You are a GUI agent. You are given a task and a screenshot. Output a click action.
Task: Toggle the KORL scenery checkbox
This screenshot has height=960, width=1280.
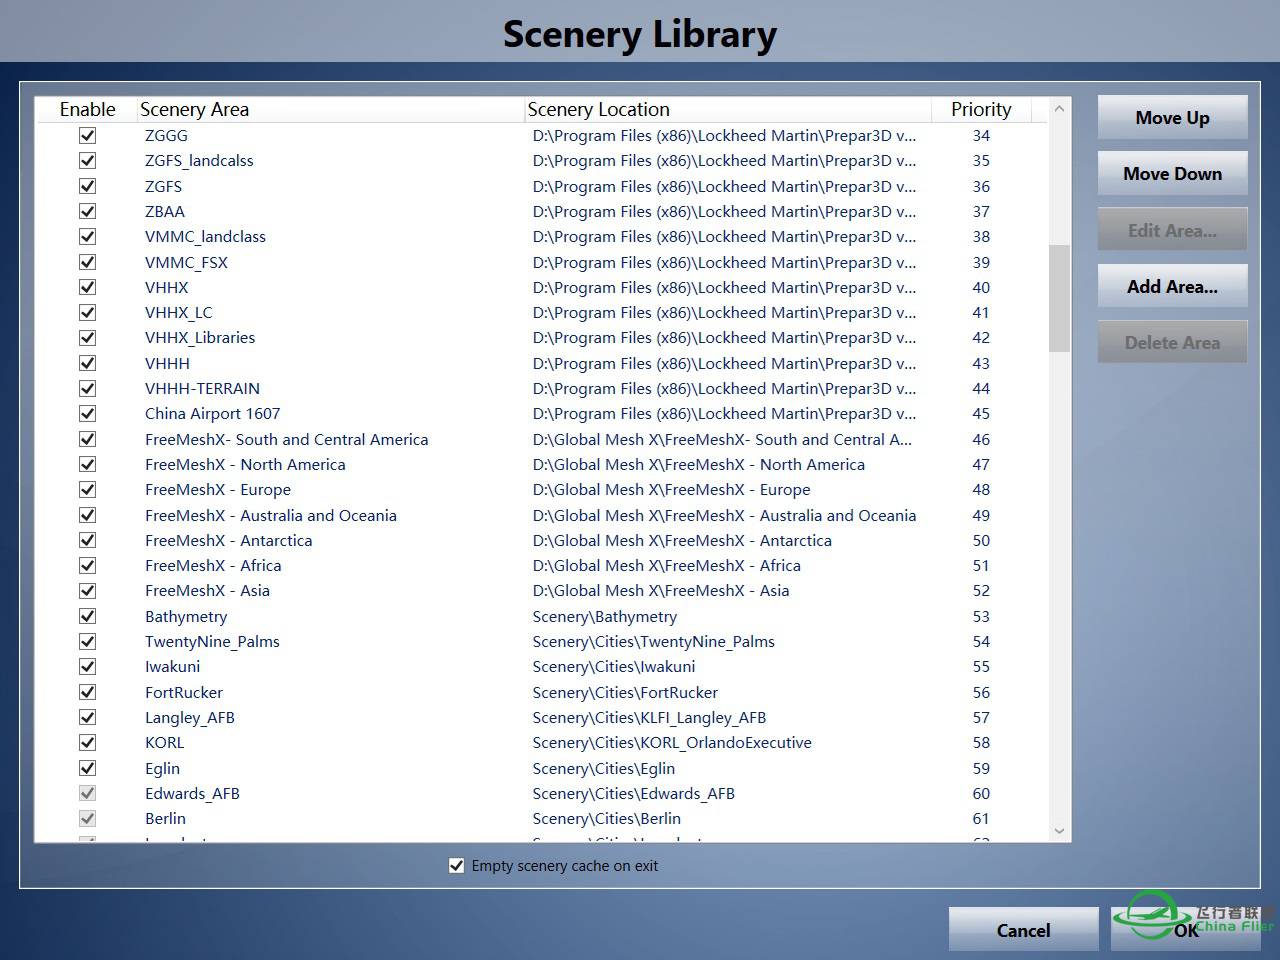click(88, 743)
